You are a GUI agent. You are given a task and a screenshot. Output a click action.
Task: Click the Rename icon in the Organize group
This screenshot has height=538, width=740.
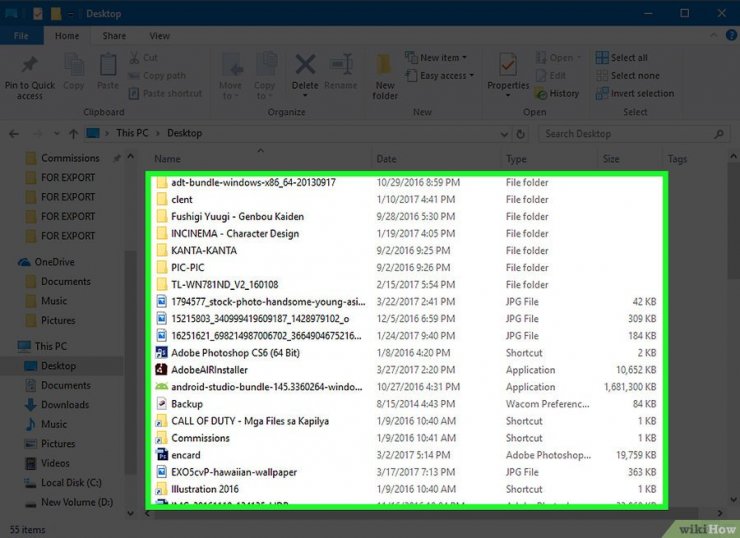340,68
